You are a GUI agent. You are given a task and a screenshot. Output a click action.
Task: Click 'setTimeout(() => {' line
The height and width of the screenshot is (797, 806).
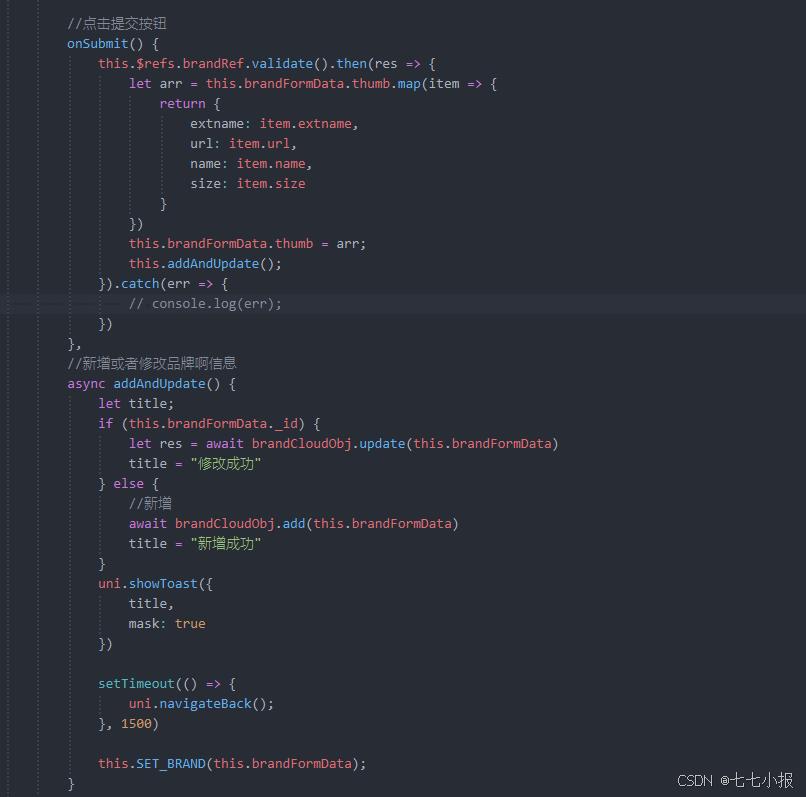tap(167, 684)
